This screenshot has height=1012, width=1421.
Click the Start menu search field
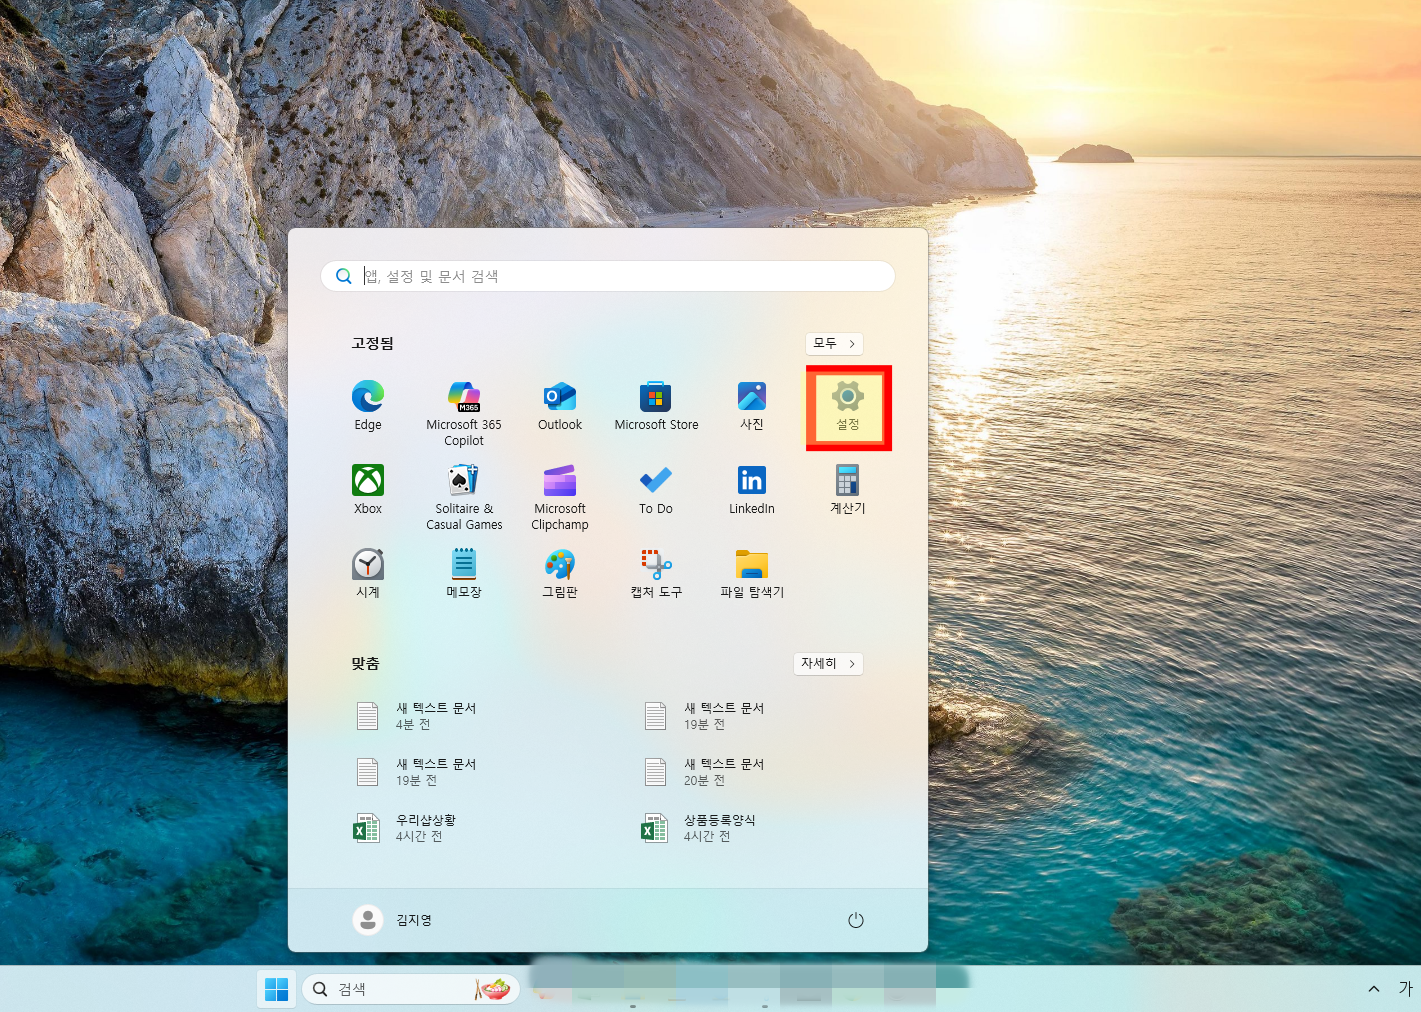tap(608, 276)
